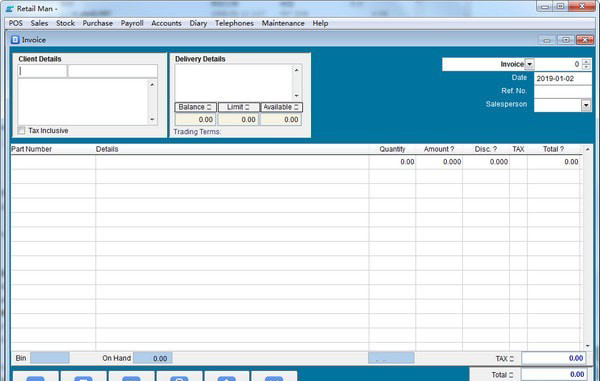The width and height of the screenshot is (600, 381).
Task: Click the On Hand value 0.00
Action: pyautogui.click(x=153, y=358)
